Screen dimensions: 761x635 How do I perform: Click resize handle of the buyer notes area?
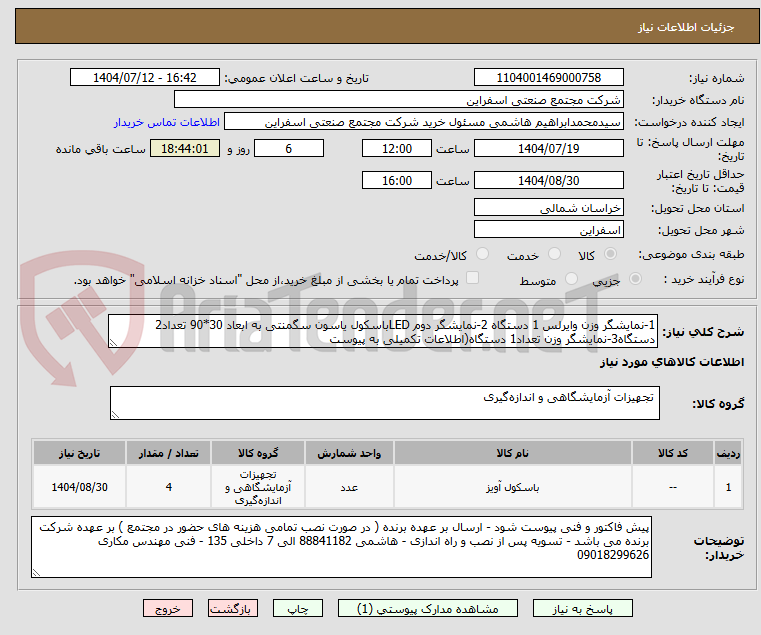pyautogui.click(x=36, y=573)
